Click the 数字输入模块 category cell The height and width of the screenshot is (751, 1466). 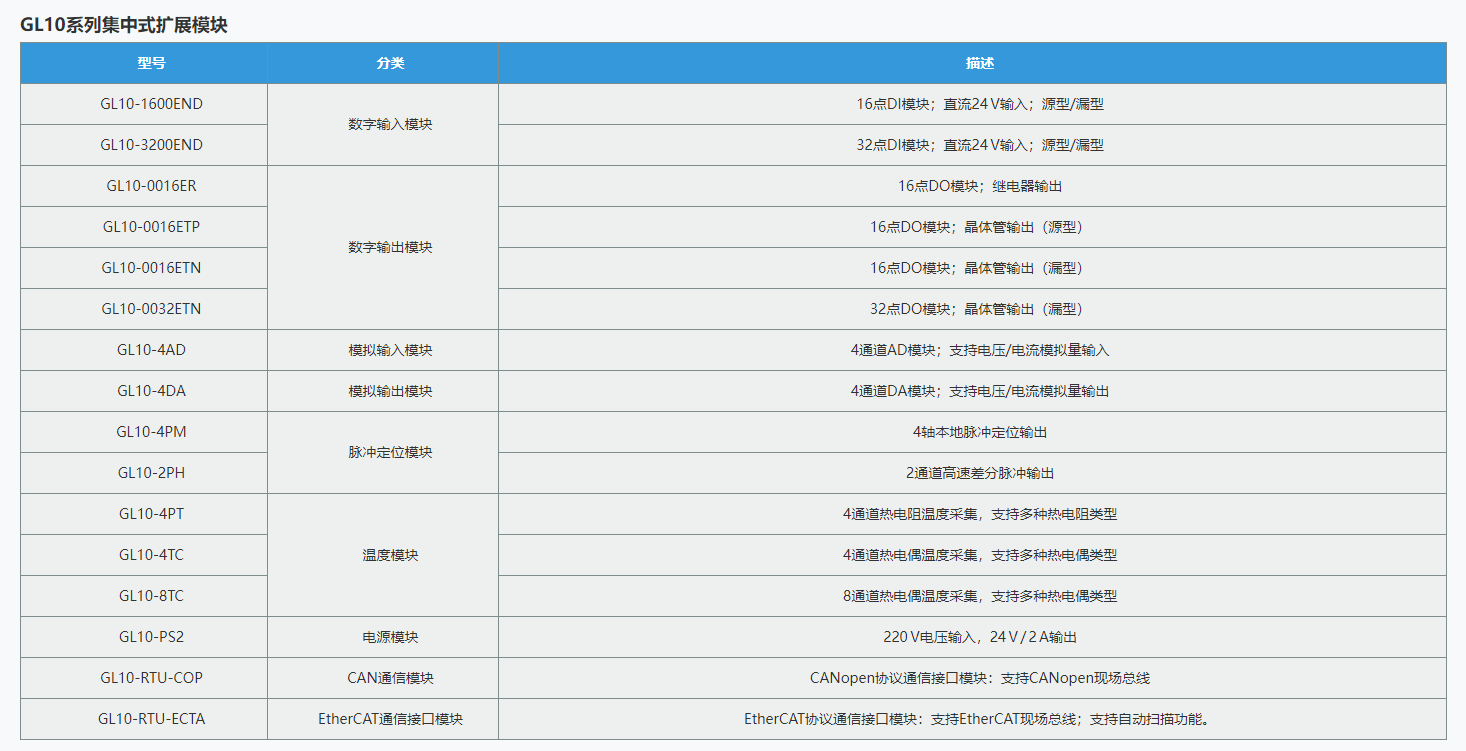click(390, 125)
